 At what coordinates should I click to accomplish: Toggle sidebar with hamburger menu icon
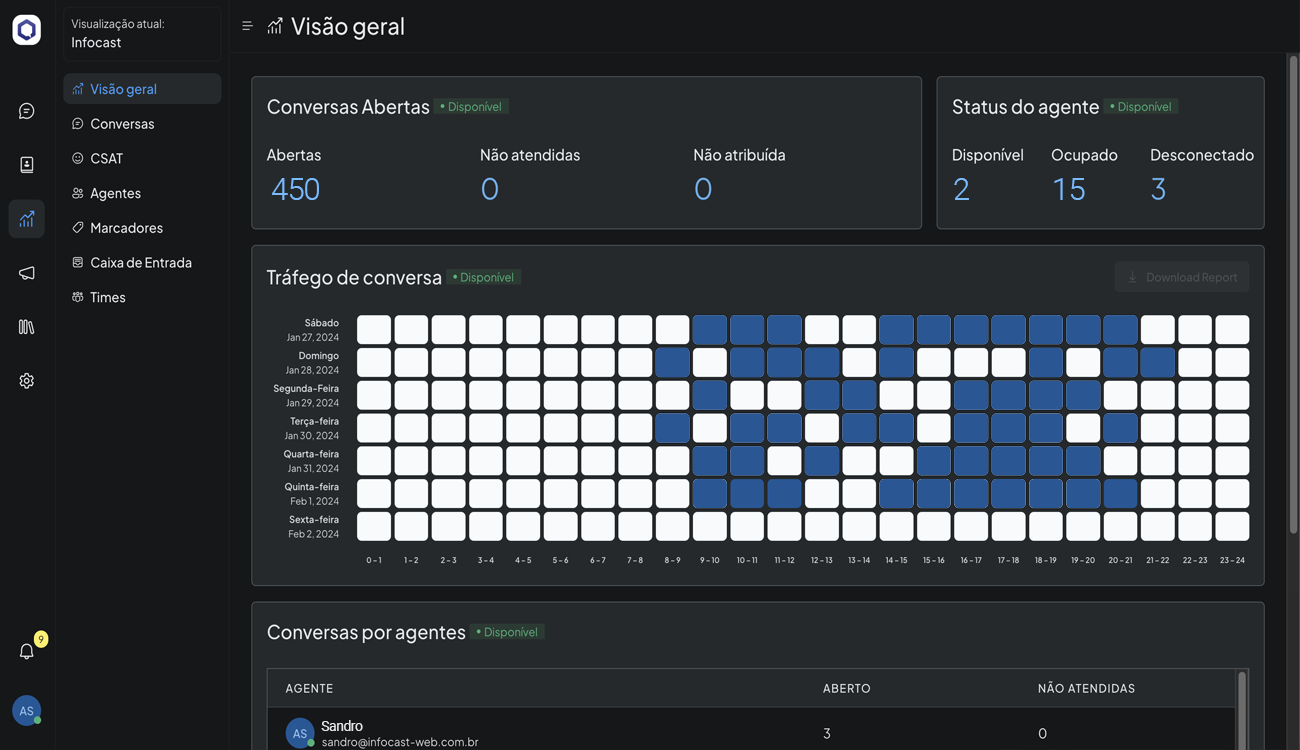point(247,26)
